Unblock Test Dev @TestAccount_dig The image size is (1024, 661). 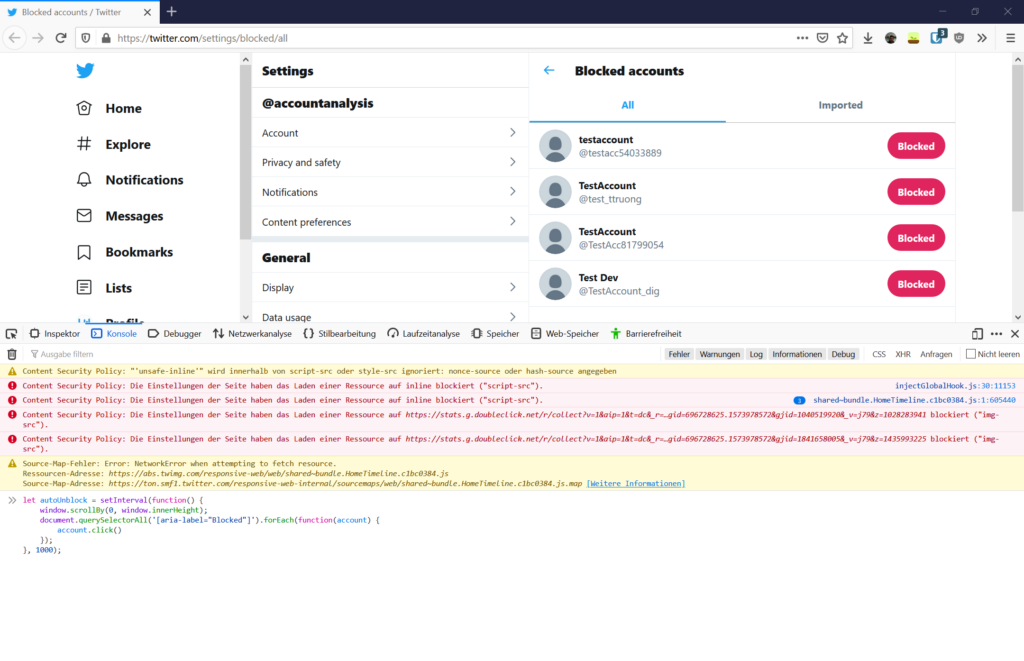[916, 284]
